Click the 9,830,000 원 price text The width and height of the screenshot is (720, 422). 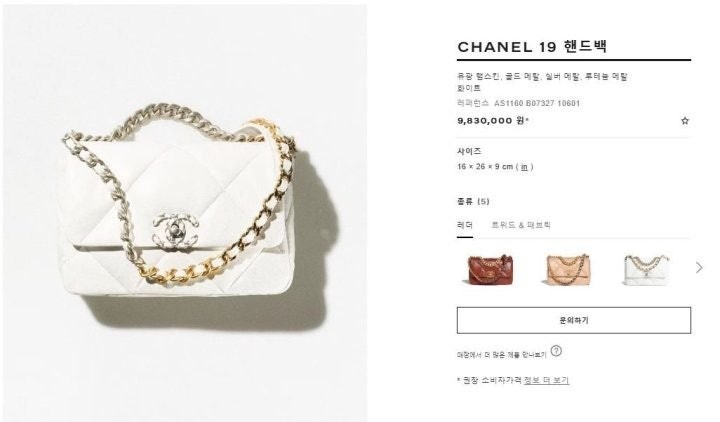(x=493, y=121)
